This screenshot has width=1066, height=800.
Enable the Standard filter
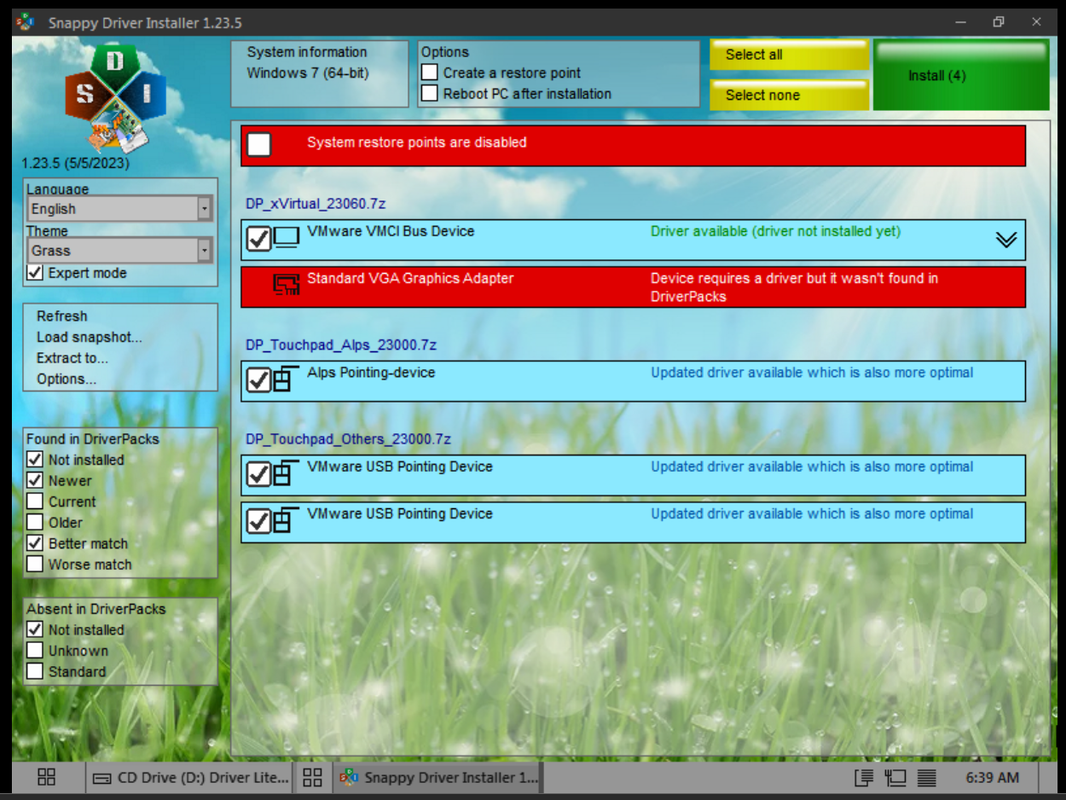[35, 672]
